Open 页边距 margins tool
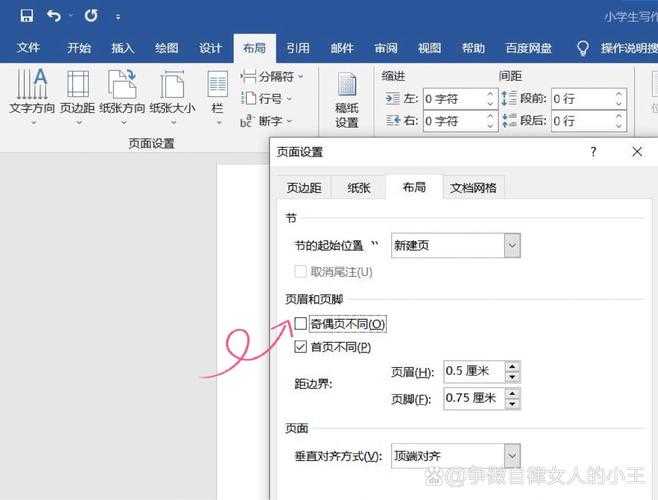 (78, 97)
